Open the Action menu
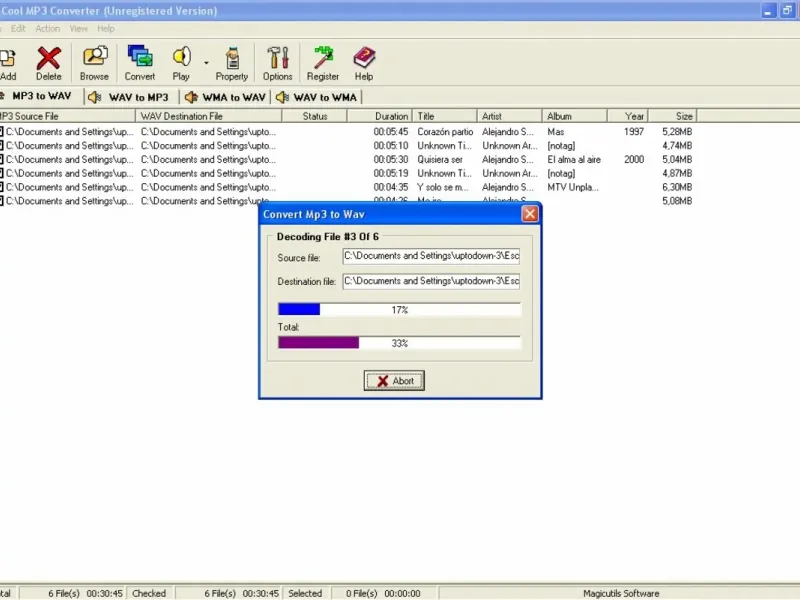The width and height of the screenshot is (800, 600). 47,29
